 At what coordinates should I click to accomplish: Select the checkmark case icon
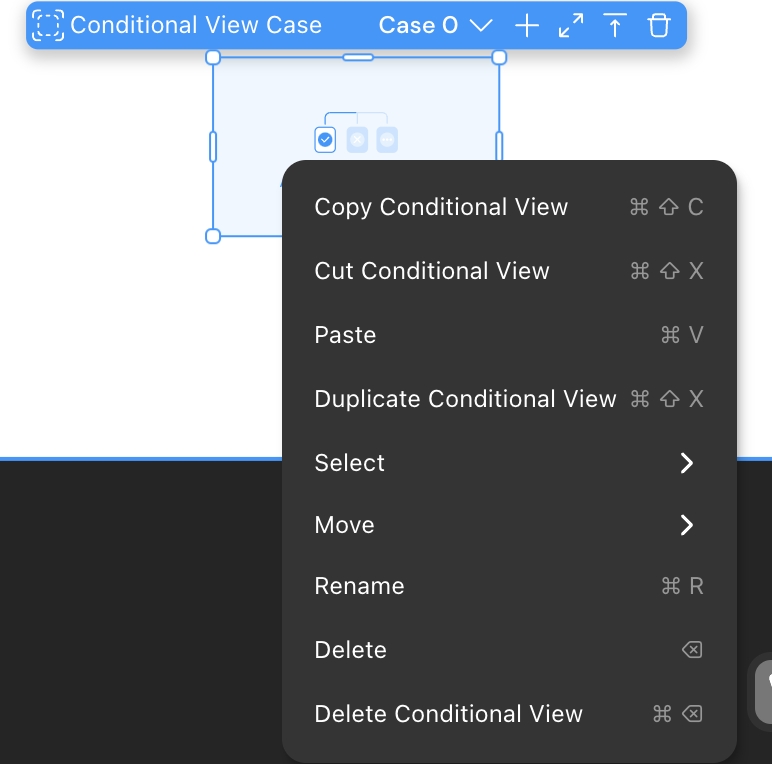coord(325,140)
